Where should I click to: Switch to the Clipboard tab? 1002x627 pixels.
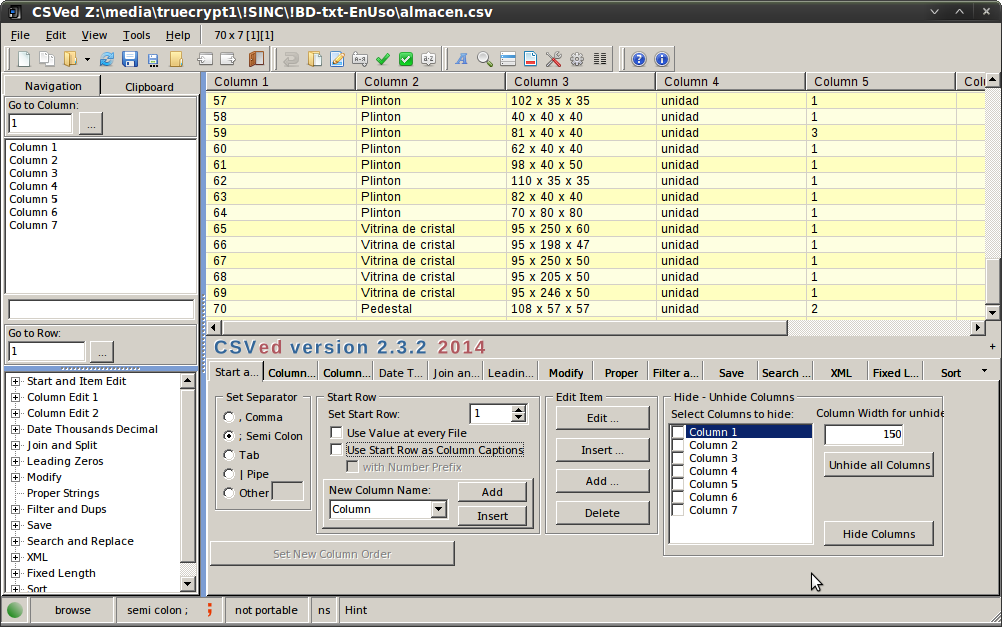click(149, 87)
